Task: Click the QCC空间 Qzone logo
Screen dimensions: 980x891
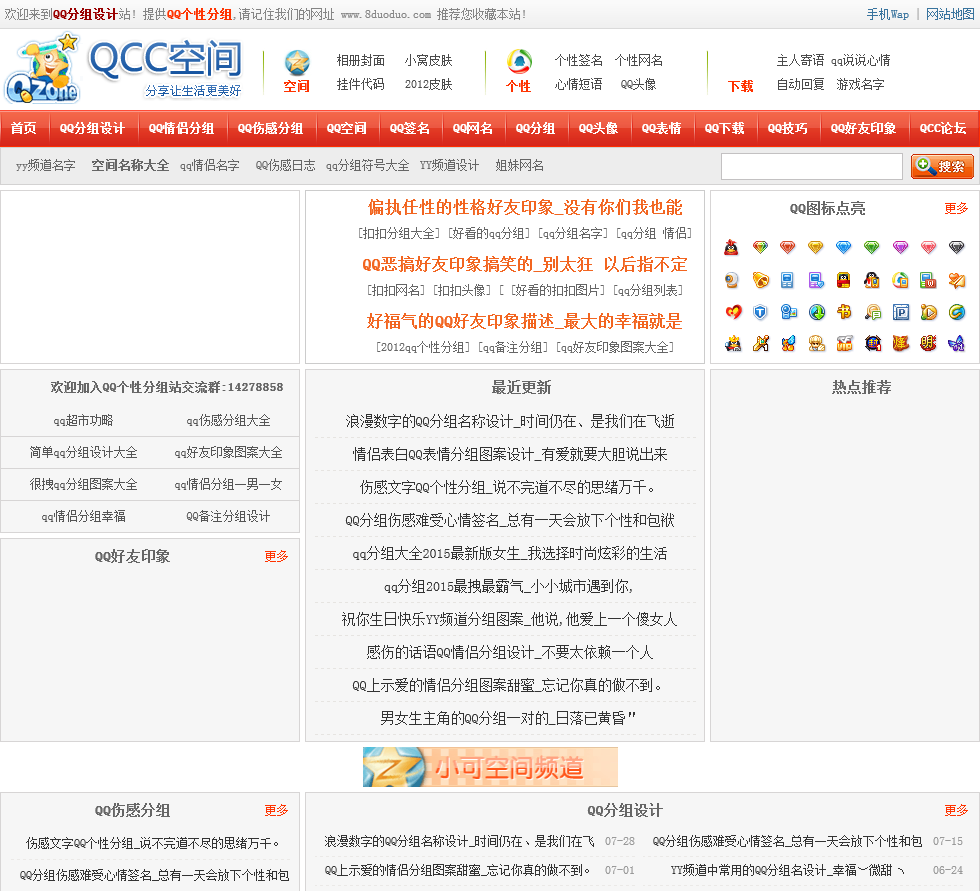Action: 124,69
